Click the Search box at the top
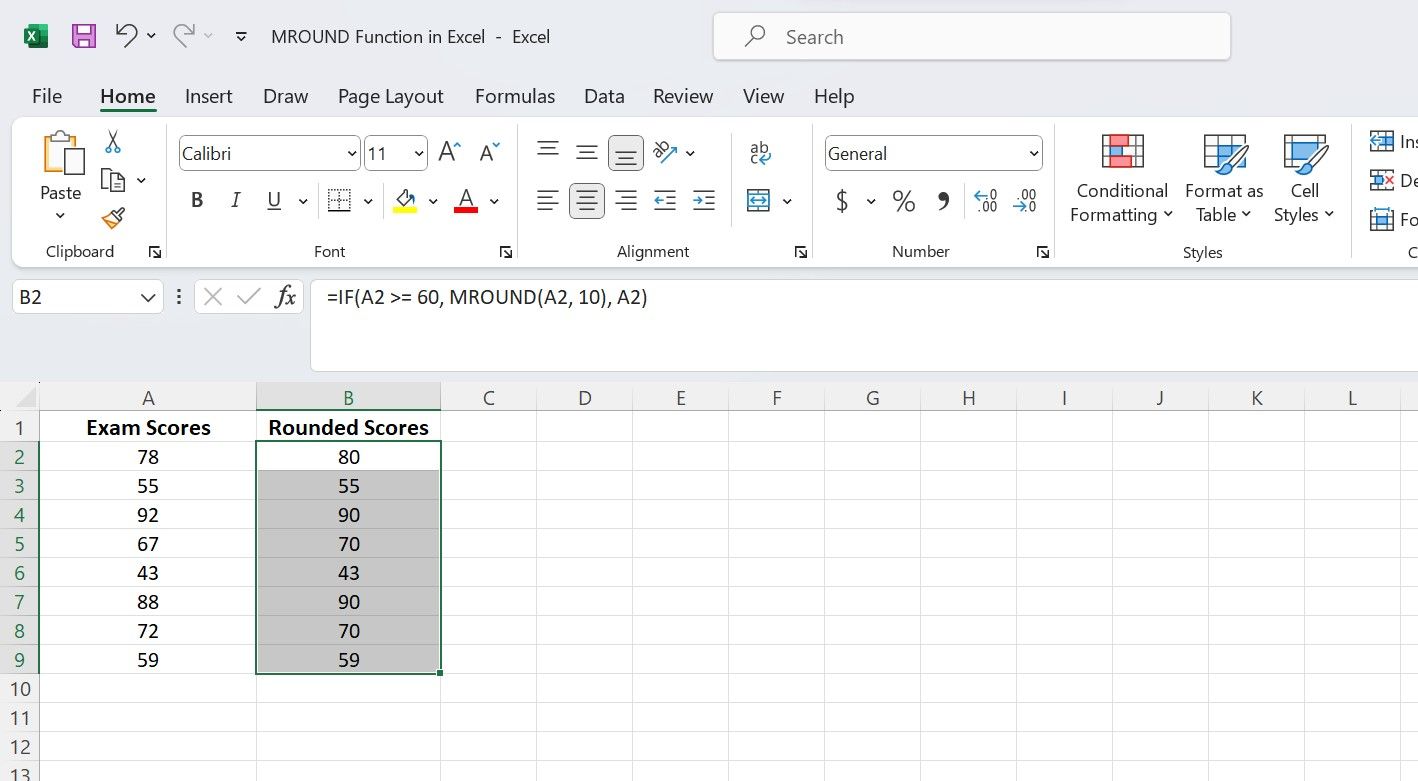The height and width of the screenshot is (781, 1418). 970,36
